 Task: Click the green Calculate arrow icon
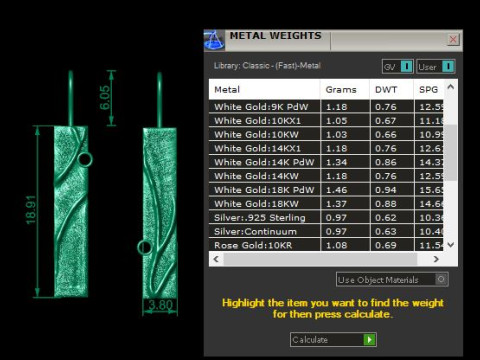[369, 340]
